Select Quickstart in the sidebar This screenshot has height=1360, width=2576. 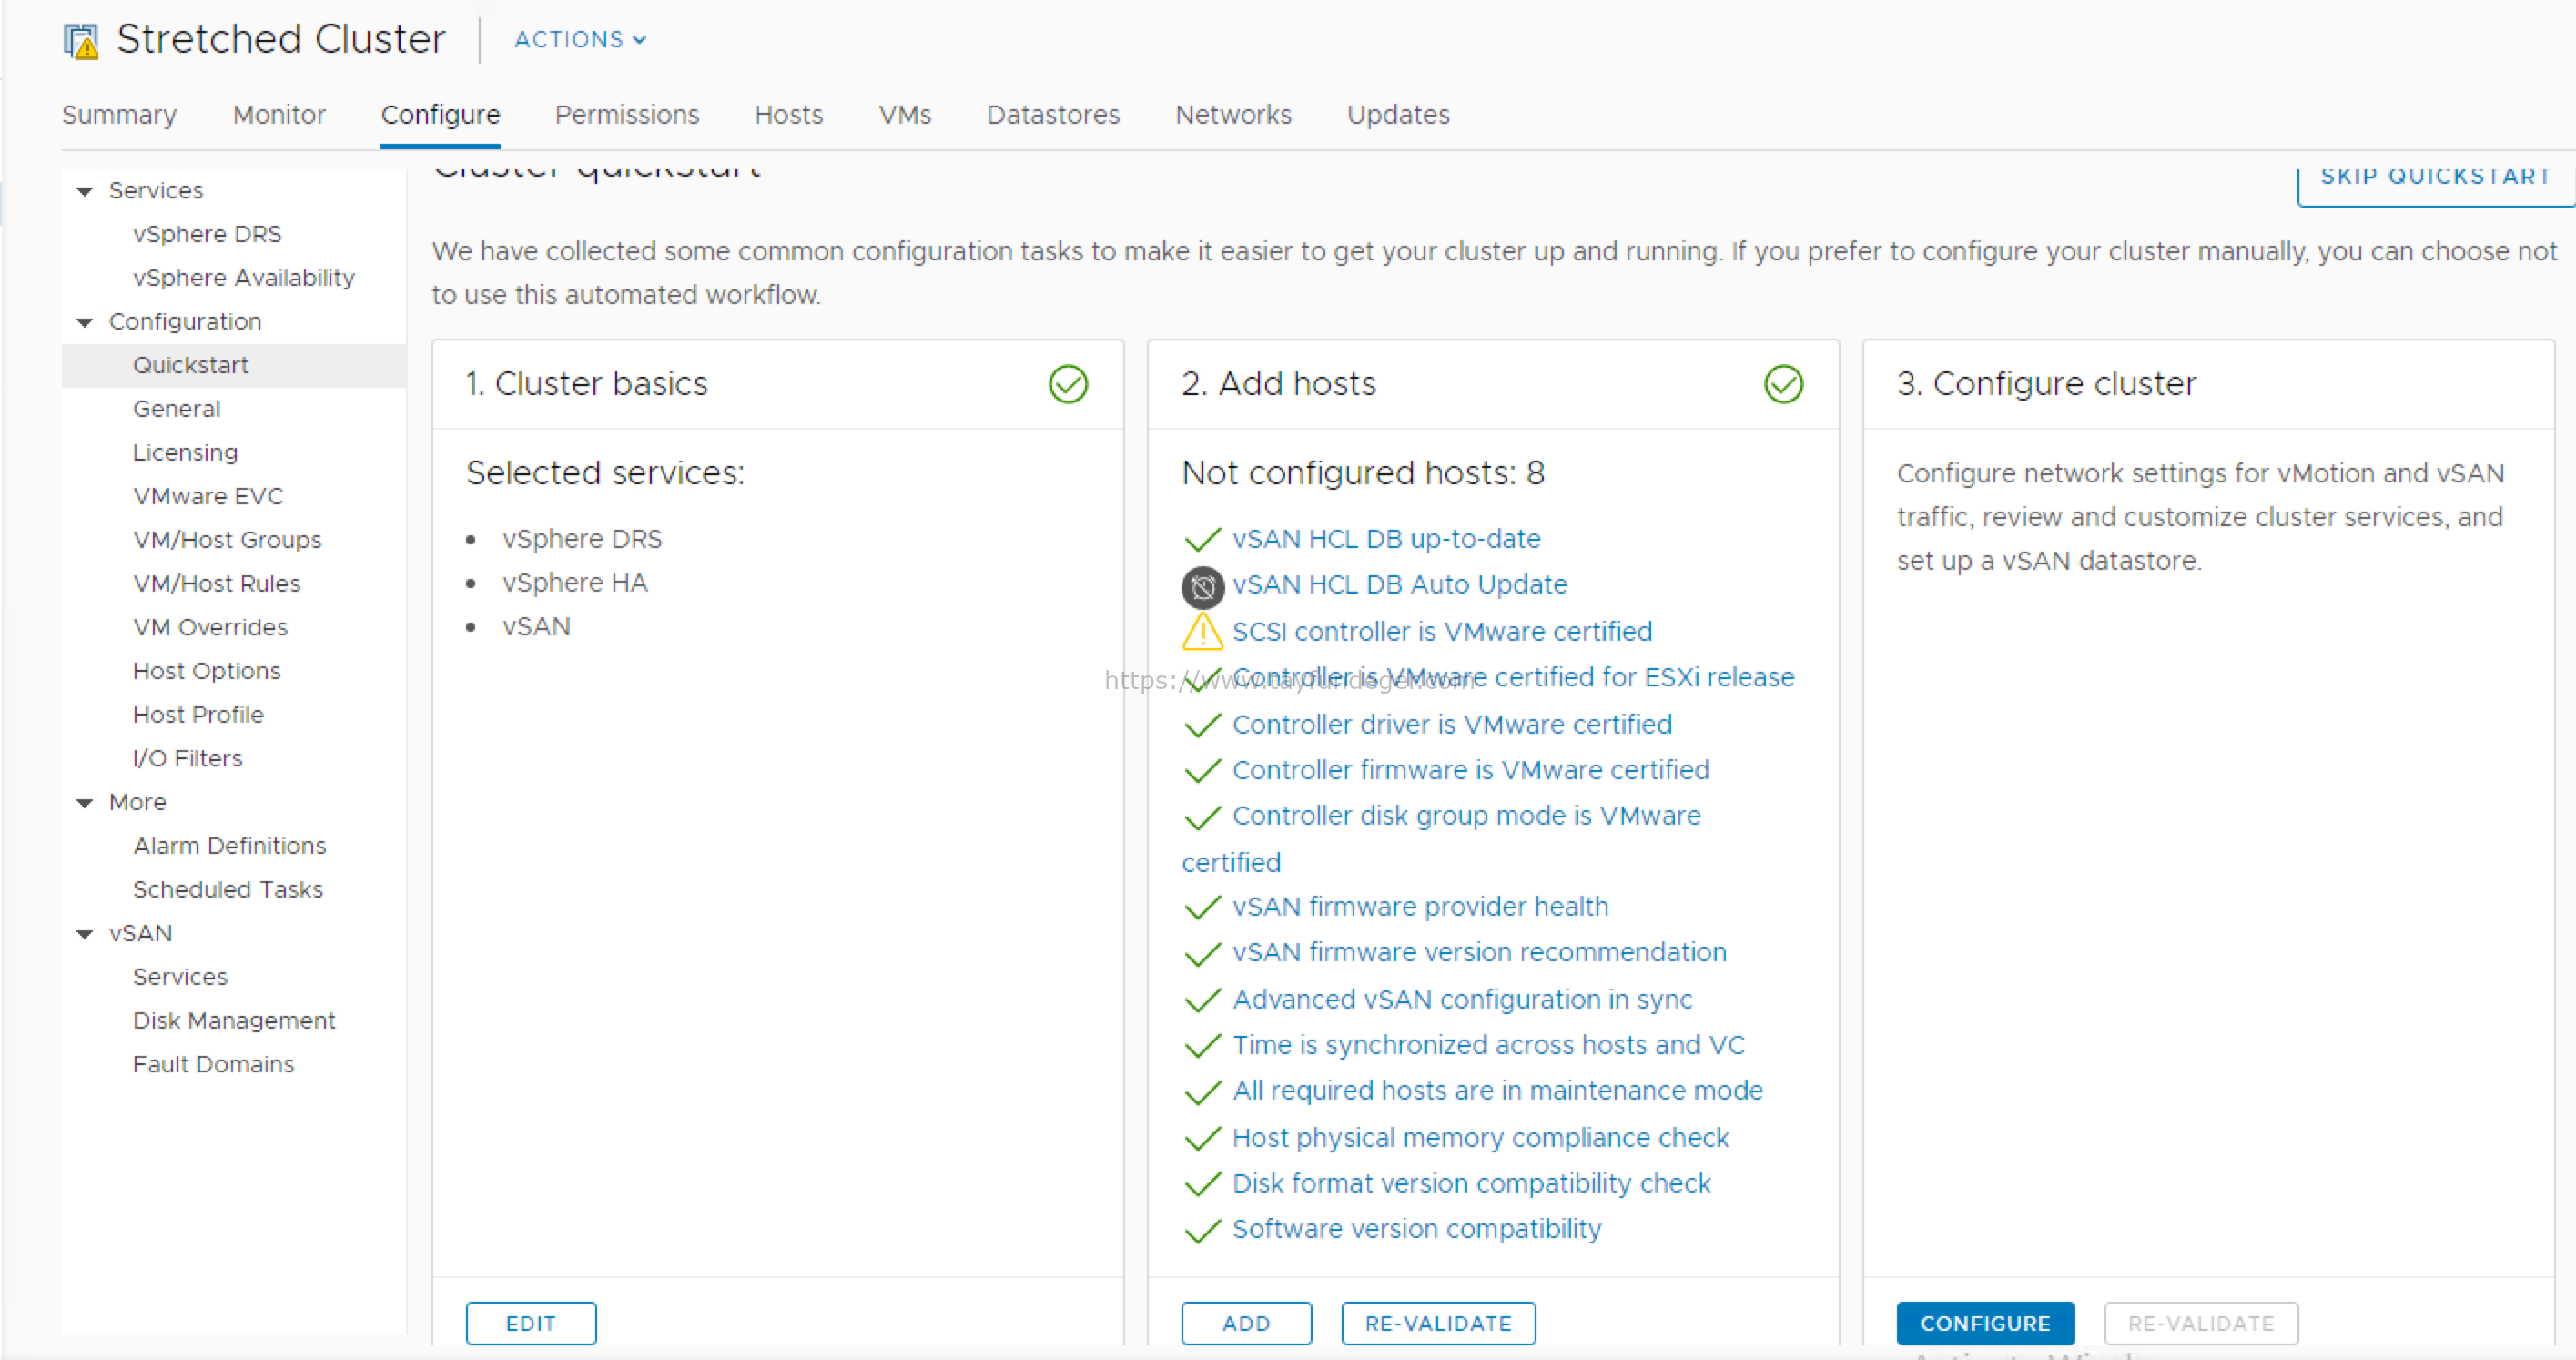point(190,365)
